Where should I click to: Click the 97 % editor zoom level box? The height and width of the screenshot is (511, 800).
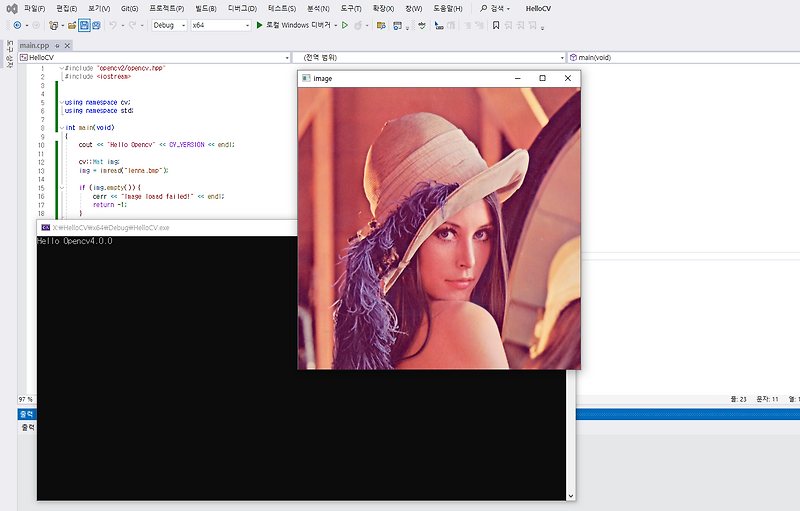coord(26,399)
